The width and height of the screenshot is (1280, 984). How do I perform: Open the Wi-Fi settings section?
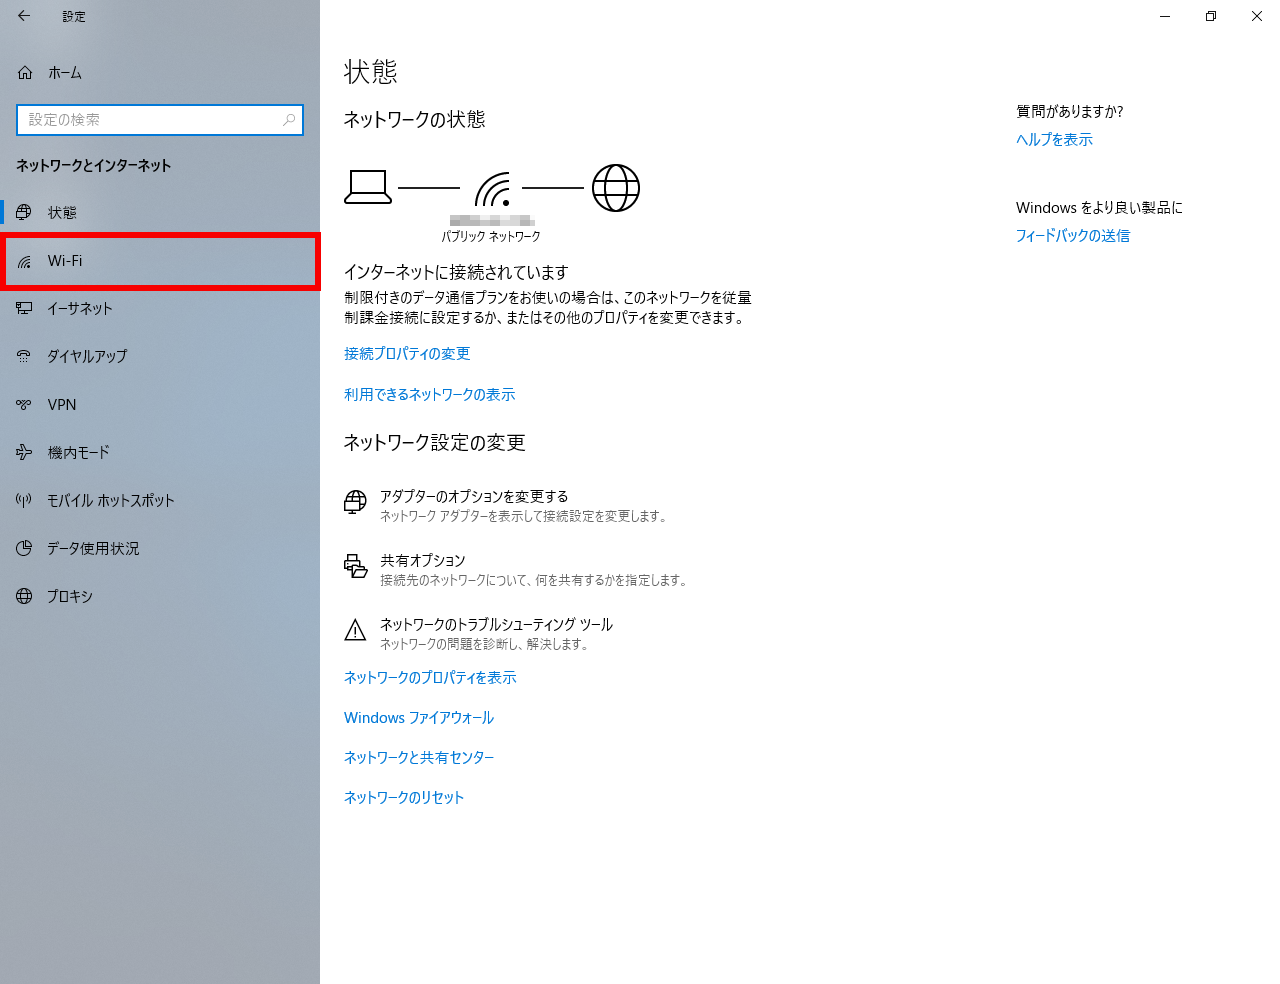pyautogui.click(x=160, y=261)
